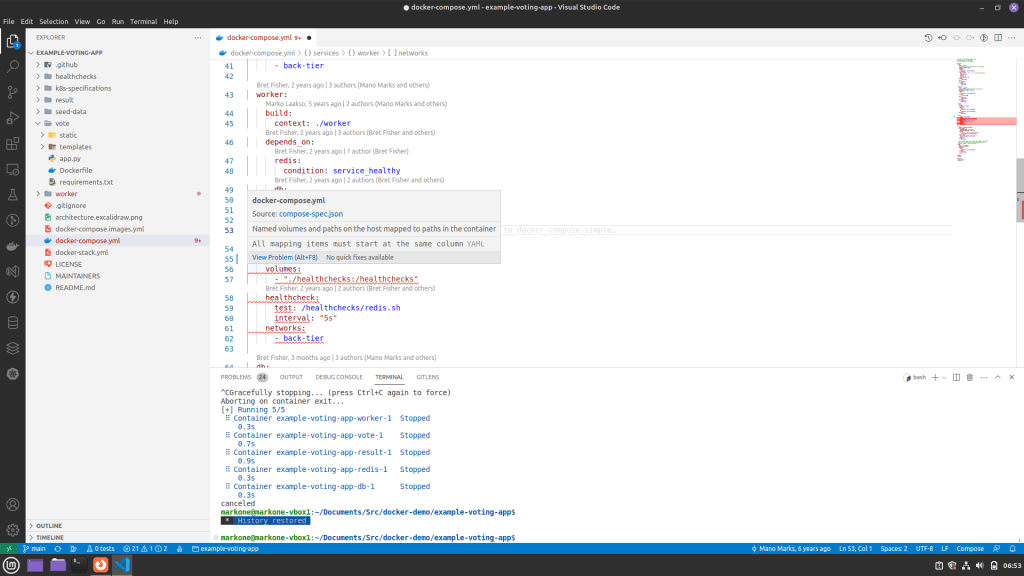
Task: Kill the terminal with trash icon
Action: tap(969, 377)
